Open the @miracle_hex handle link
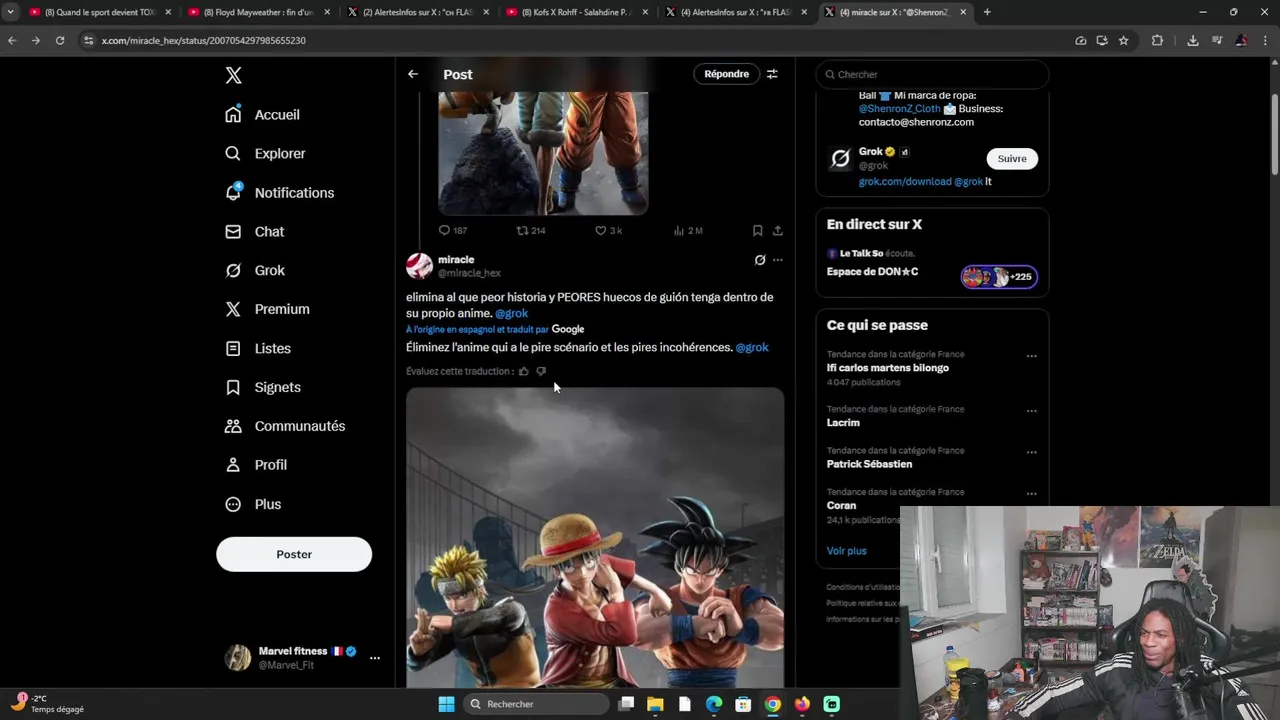The height and width of the screenshot is (720, 1280). (x=469, y=273)
